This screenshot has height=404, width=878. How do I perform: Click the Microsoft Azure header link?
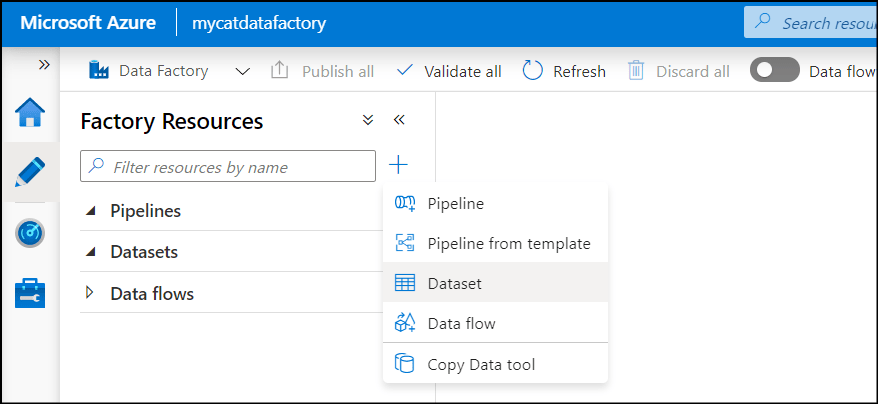pyautogui.click(x=88, y=23)
